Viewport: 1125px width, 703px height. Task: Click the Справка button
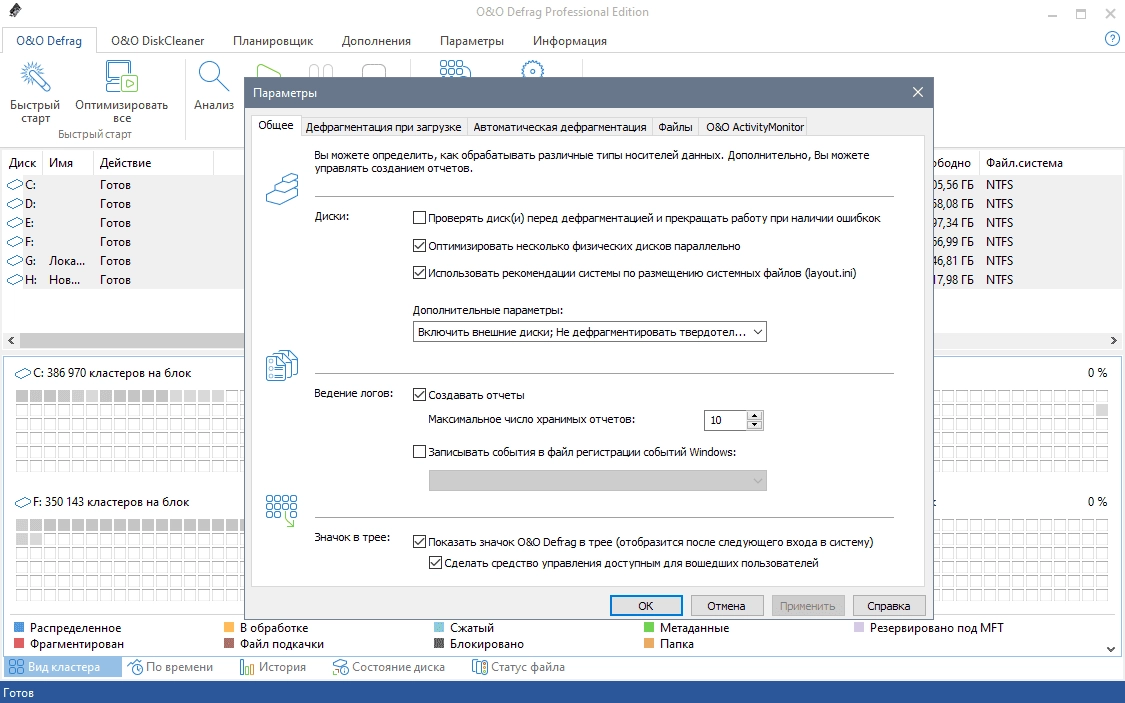(x=888, y=605)
